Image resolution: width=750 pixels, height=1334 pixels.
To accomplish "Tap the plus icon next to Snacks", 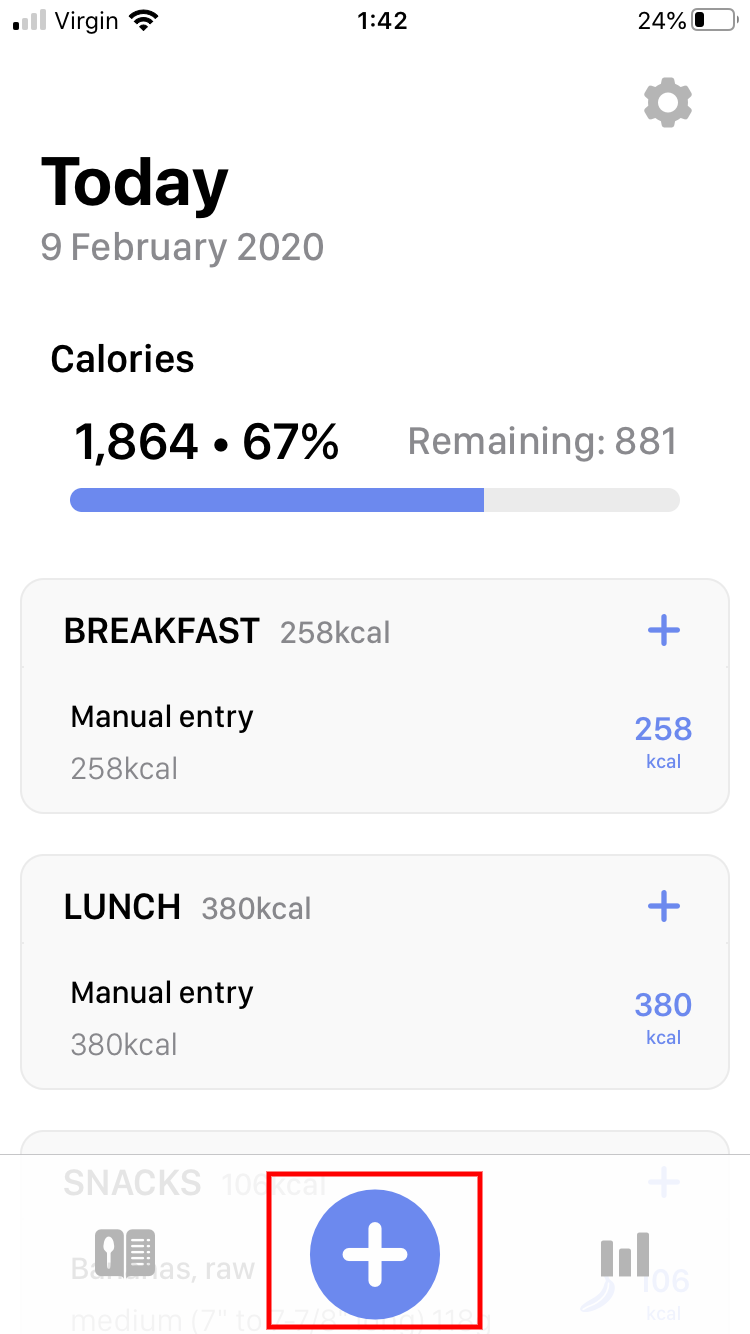I will (x=664, y=1182).
